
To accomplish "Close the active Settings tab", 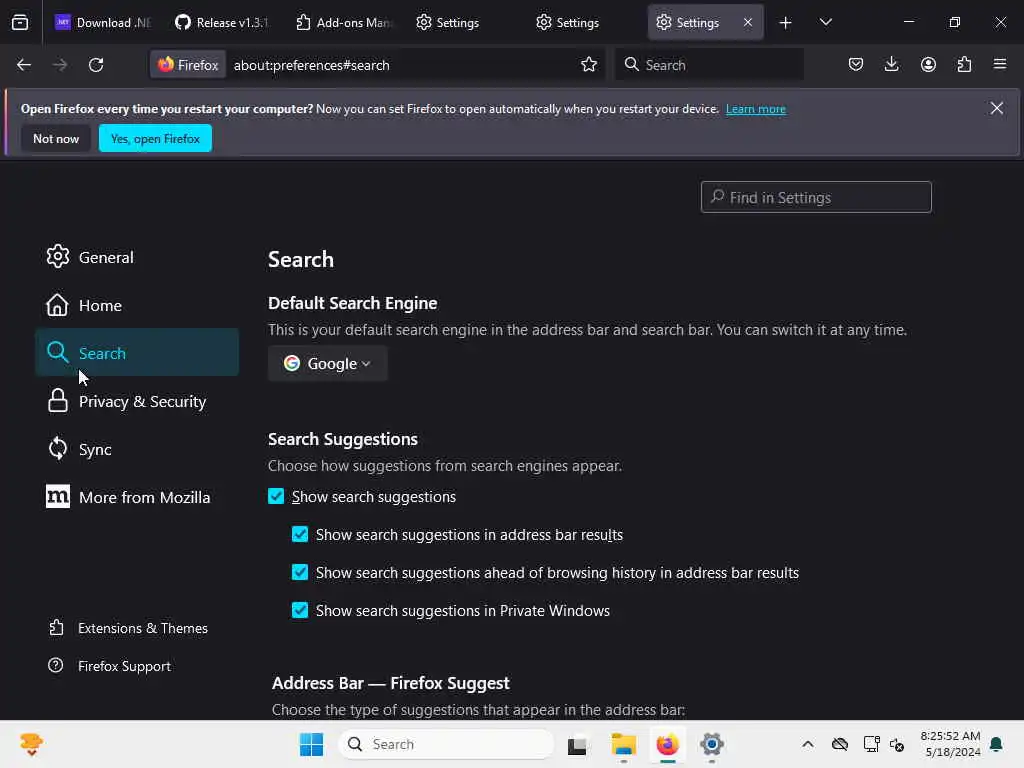I will point(748,22).
